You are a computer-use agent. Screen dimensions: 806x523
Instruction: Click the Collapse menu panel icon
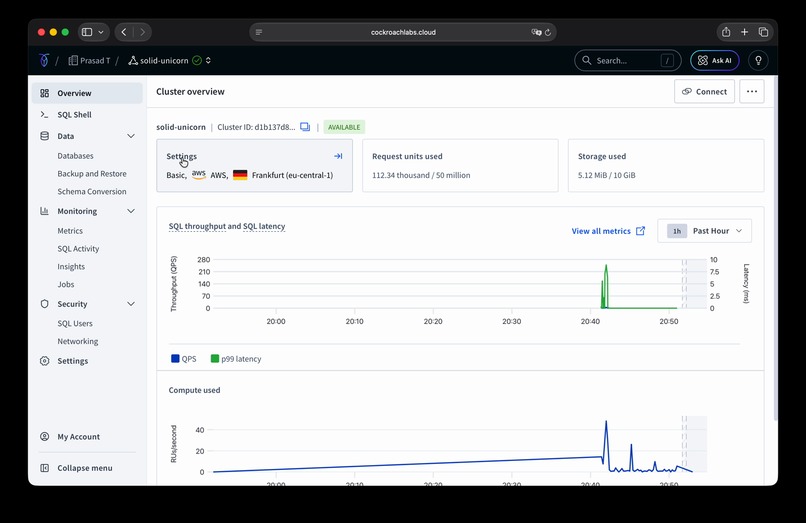click(x=45, y=468)
